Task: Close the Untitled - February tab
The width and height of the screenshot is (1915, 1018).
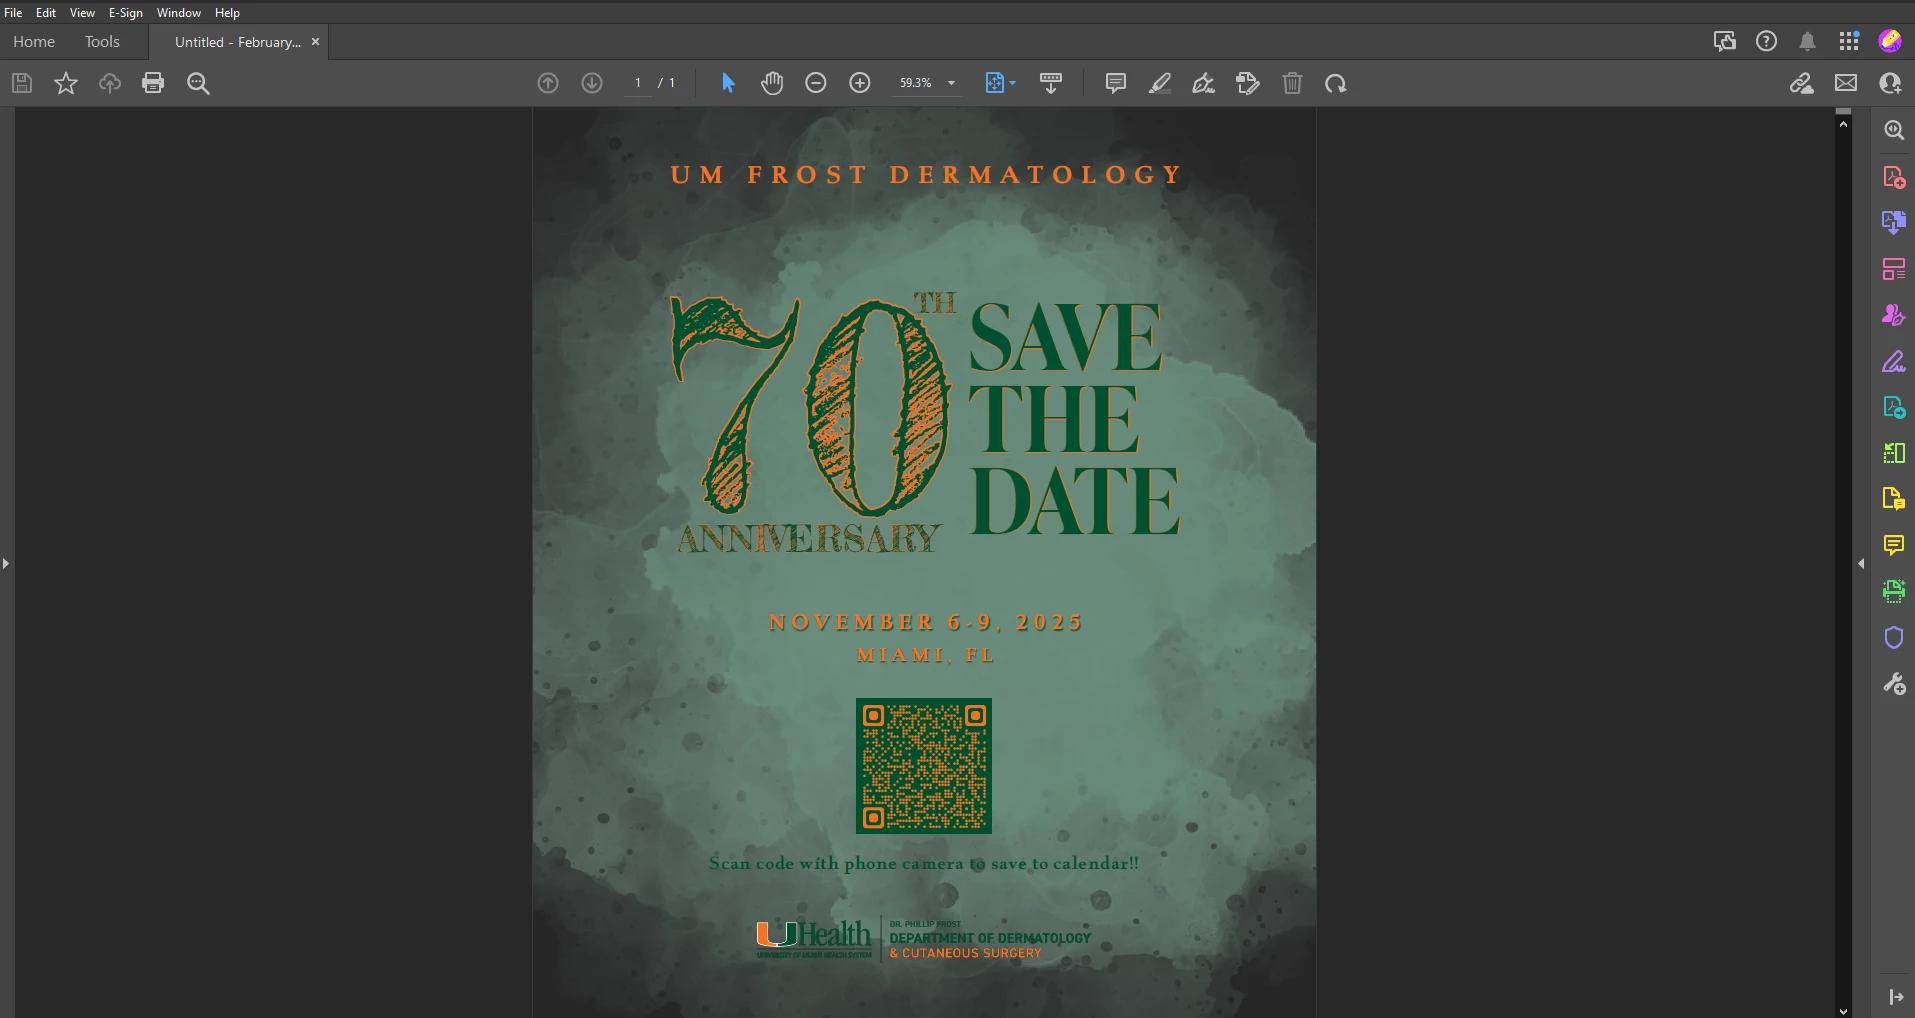Action: pos(316,42)
